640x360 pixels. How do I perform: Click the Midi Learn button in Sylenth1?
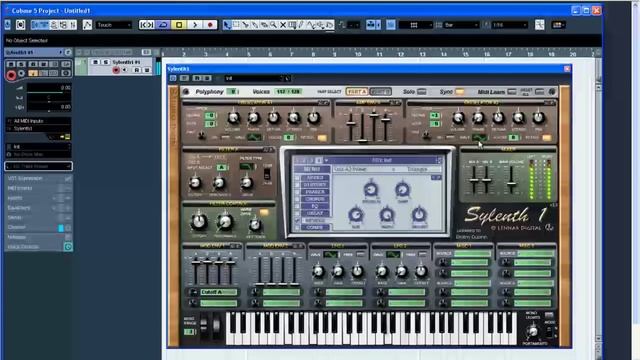point(512,92)
